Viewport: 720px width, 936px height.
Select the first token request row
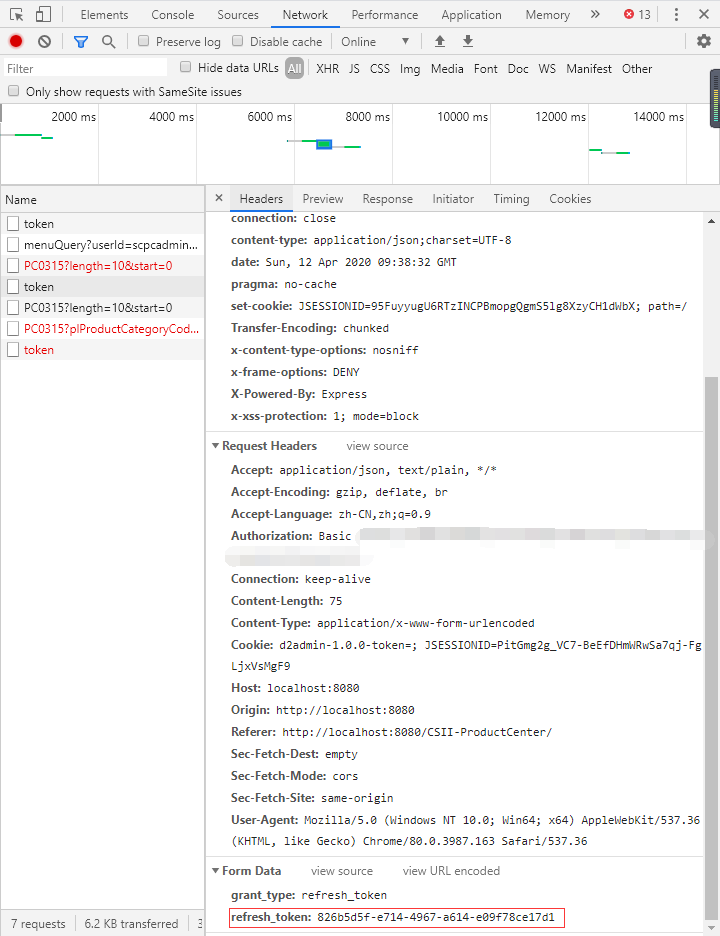coord(102,224)
